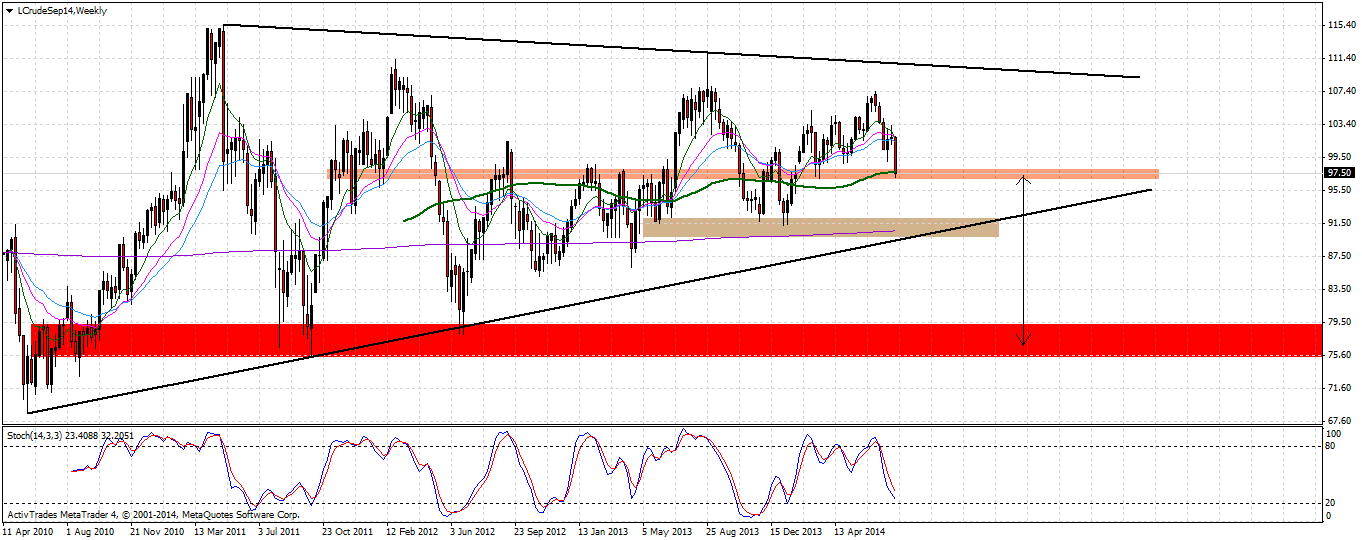Click the 115.40 price axis label
Screen dimensions: 1362x540
(x=1340, y=24)
